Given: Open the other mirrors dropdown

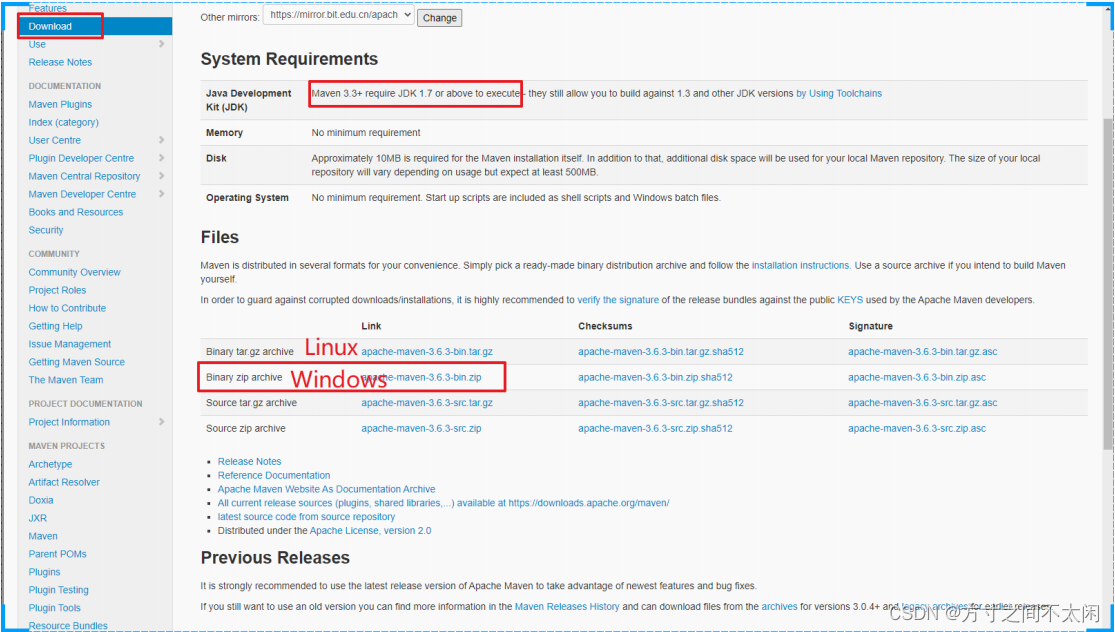Looking at the screenshot, I should (338, 15).
